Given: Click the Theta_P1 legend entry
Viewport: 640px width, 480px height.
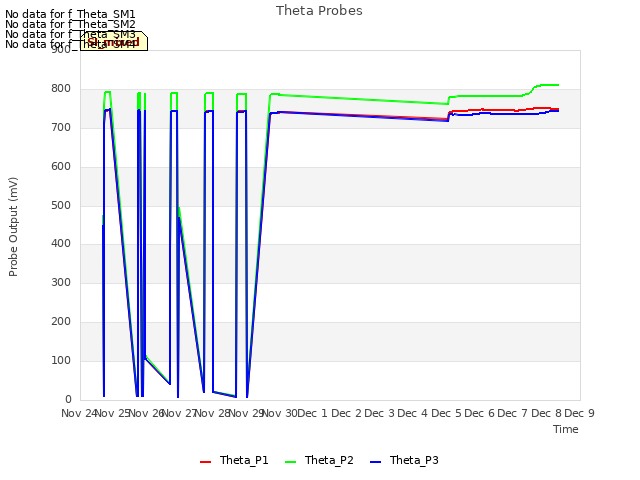Looking at the screenshot, I should pyautogui.click(x=234, y=460).
